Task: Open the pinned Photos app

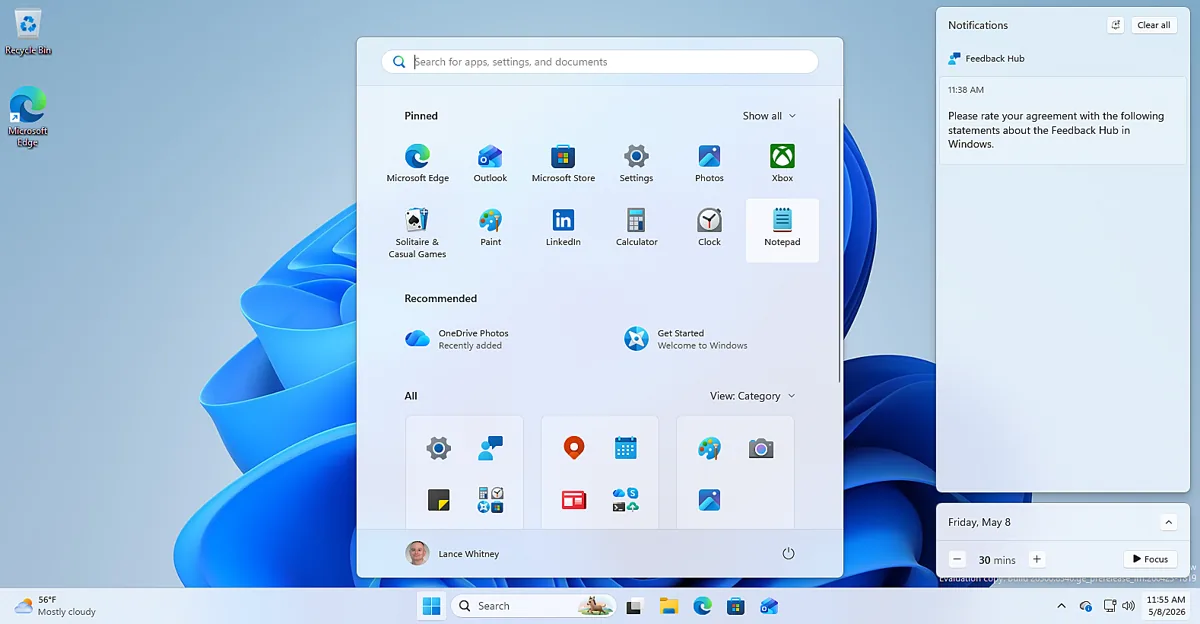Action: (709, 164)
